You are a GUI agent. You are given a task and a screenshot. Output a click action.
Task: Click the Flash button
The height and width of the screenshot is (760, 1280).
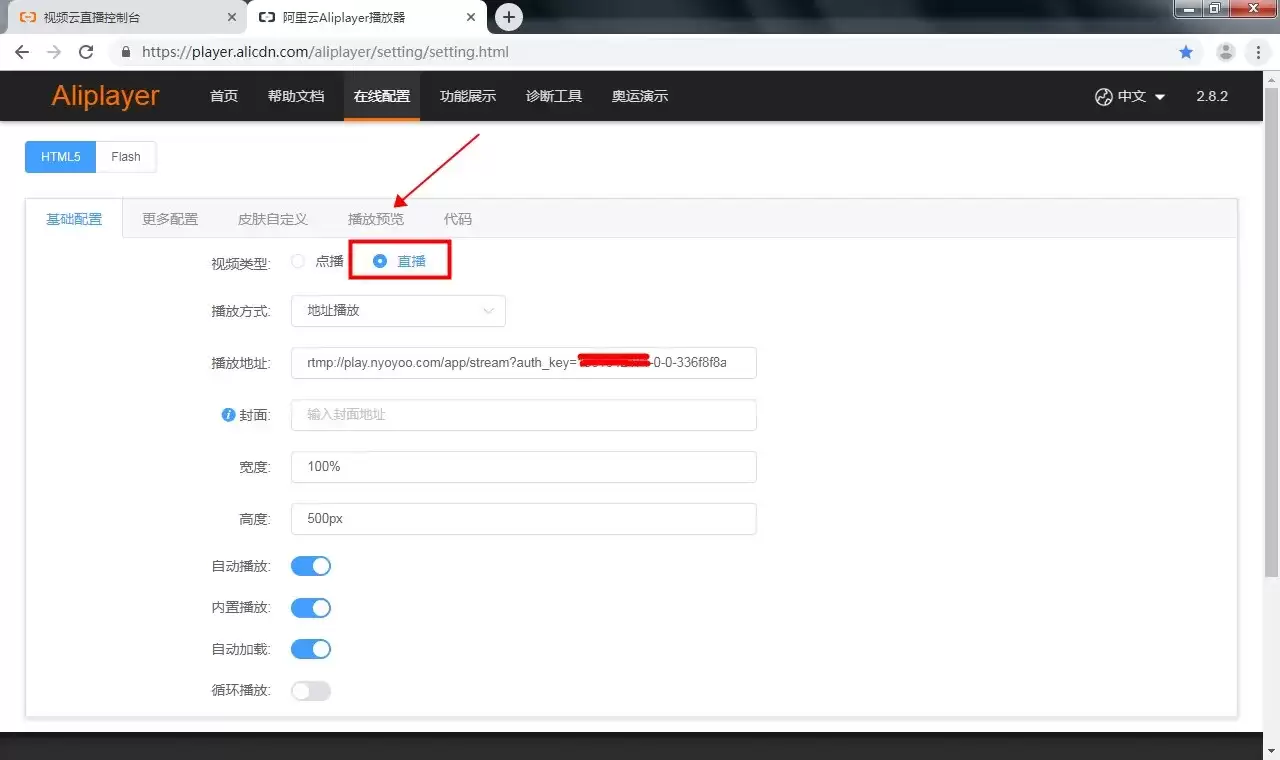coord(126,157)
